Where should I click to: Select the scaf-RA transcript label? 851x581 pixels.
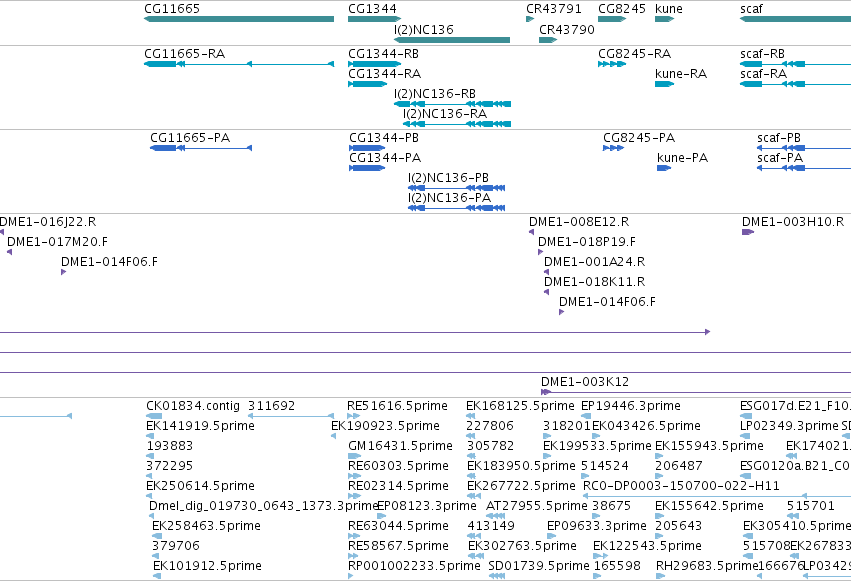click(x=764, y=74)
